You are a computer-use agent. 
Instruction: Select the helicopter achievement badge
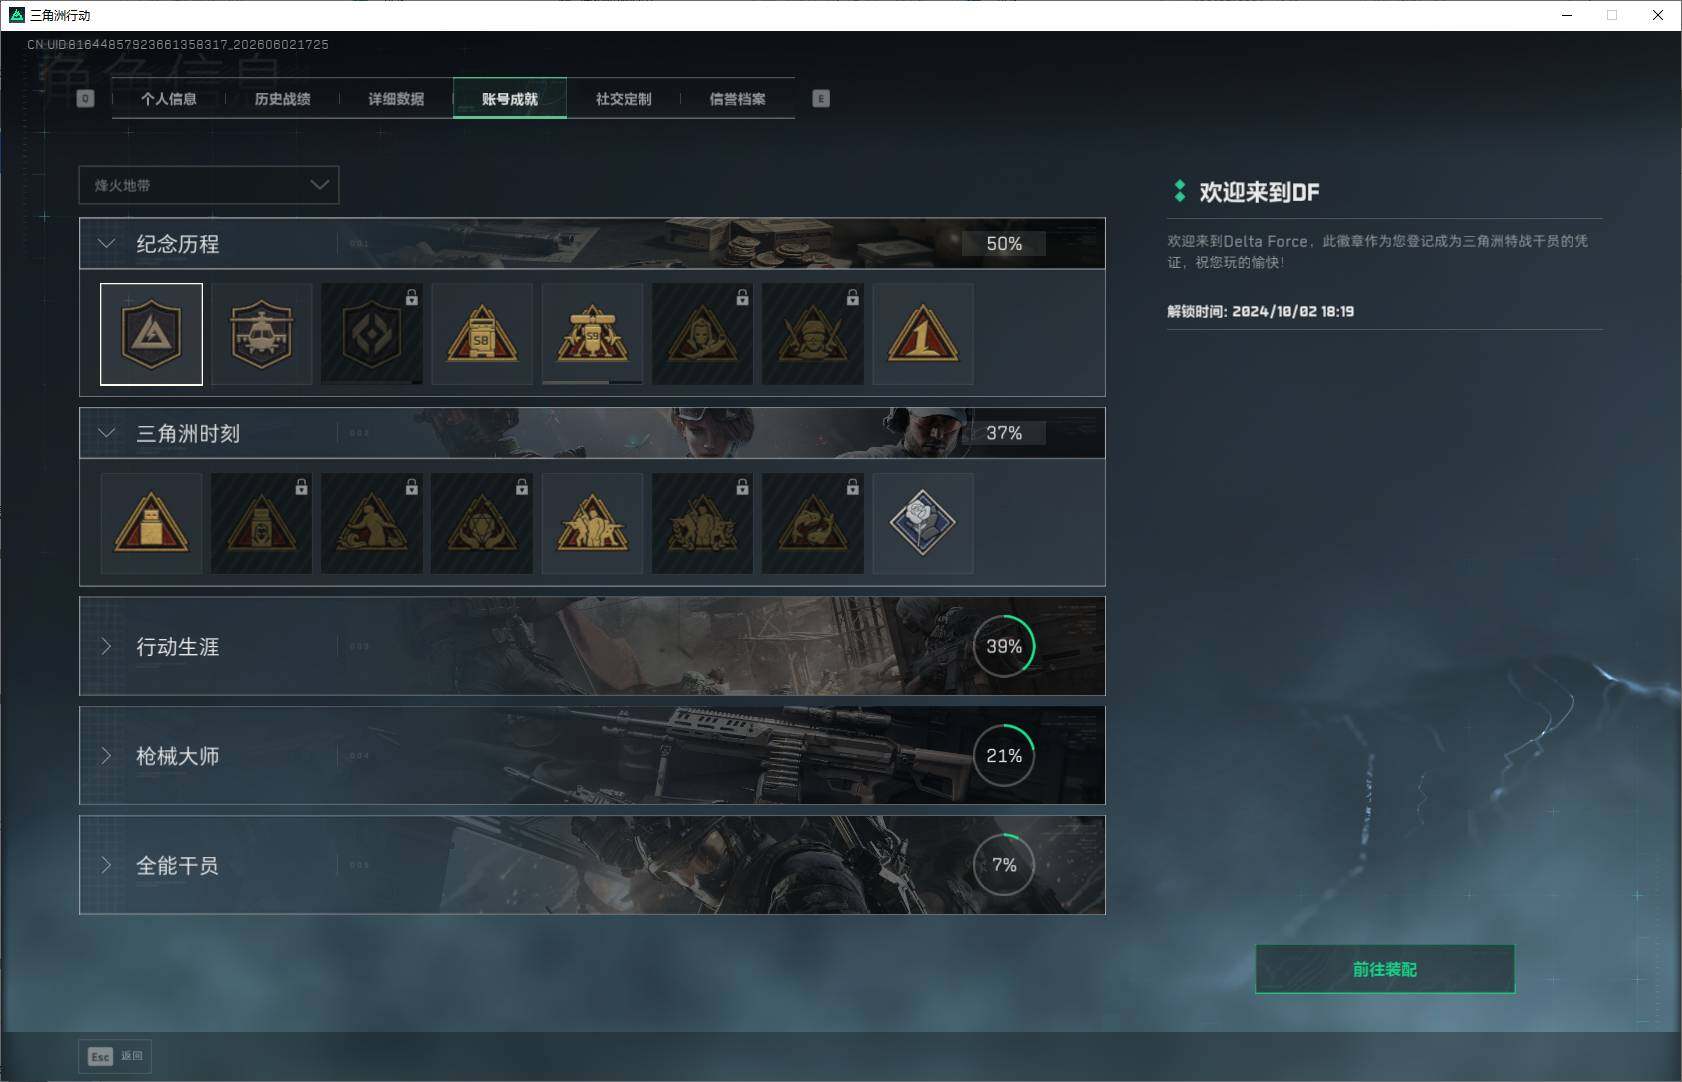(x=261, y=334)
